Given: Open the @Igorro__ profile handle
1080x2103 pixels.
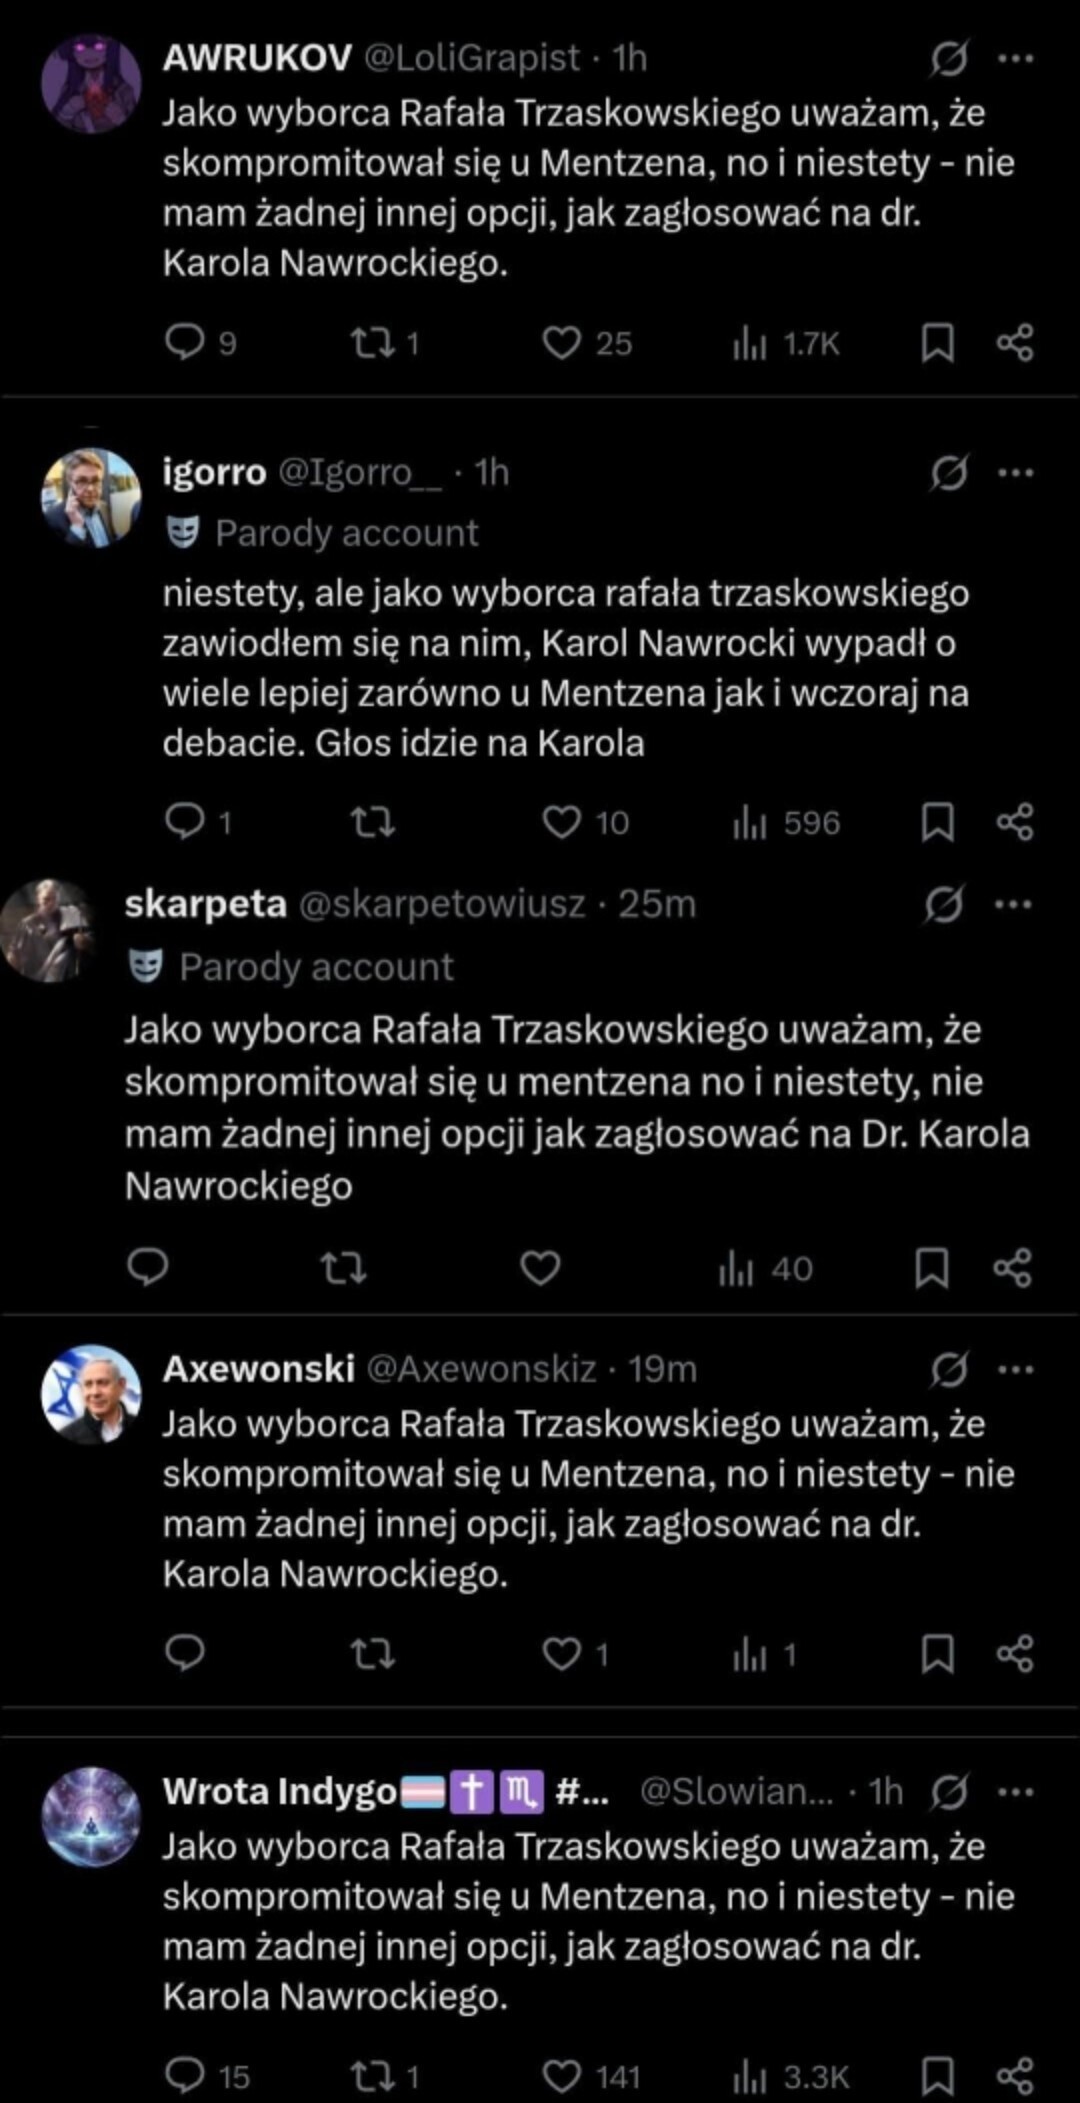Looking at the screenshot, I should pos(359,472).
